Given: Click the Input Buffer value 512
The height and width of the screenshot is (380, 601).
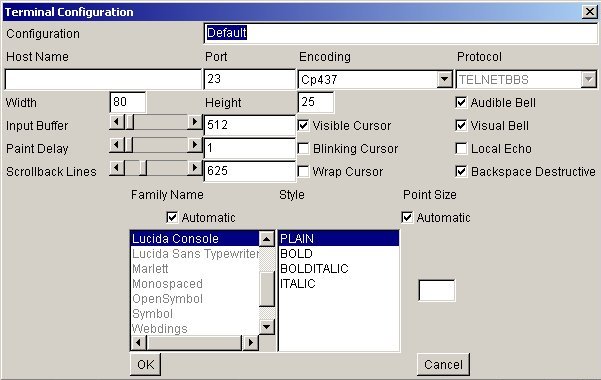Looking at the screenshot, I should (x=250, y=125).
